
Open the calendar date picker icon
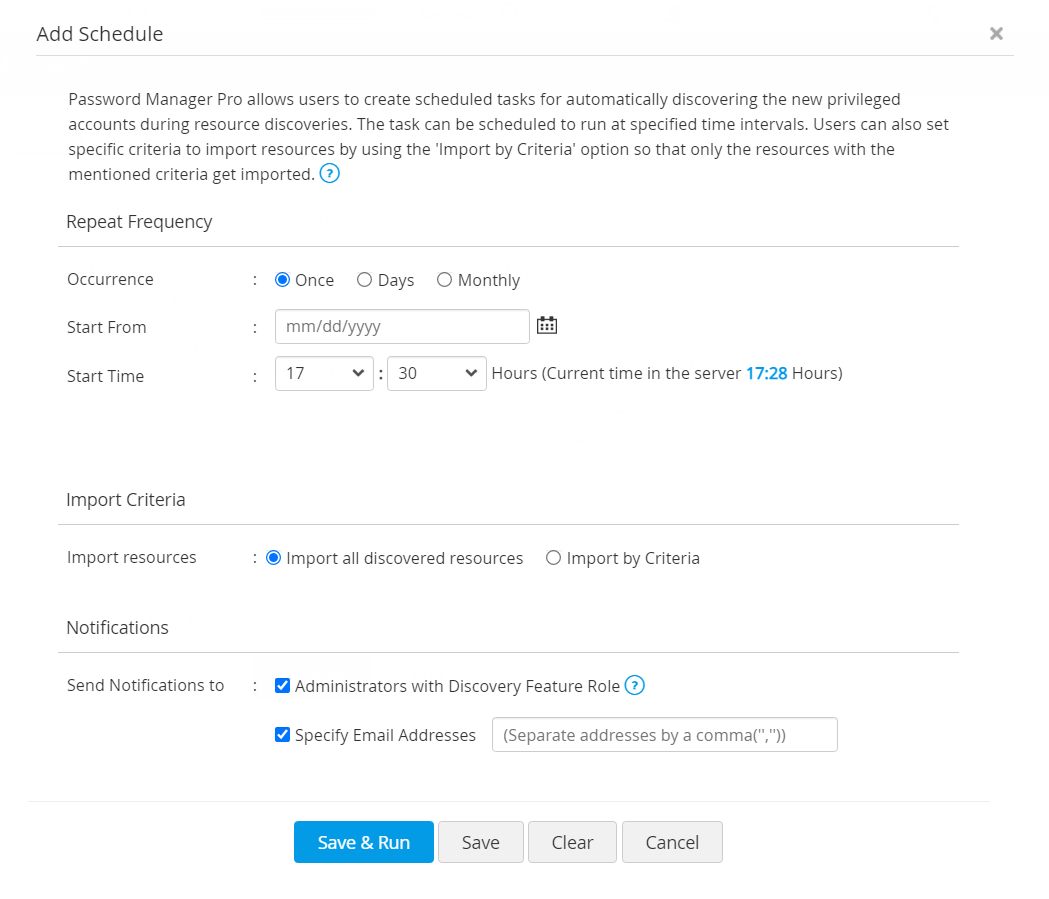[547, 325]
